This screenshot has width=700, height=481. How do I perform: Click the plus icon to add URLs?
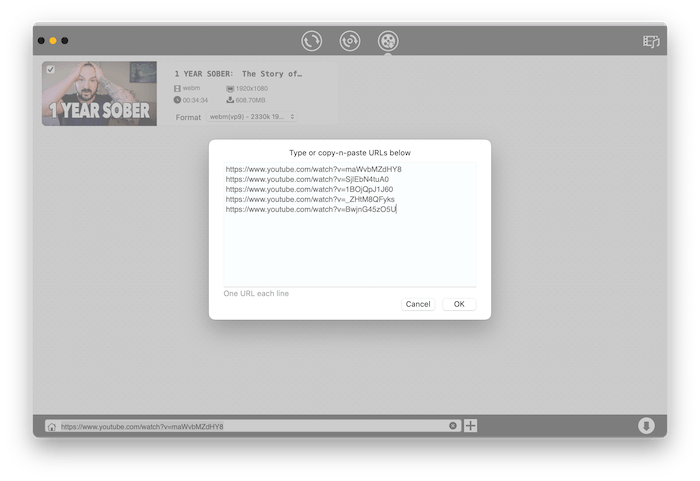tap(470, 426)
